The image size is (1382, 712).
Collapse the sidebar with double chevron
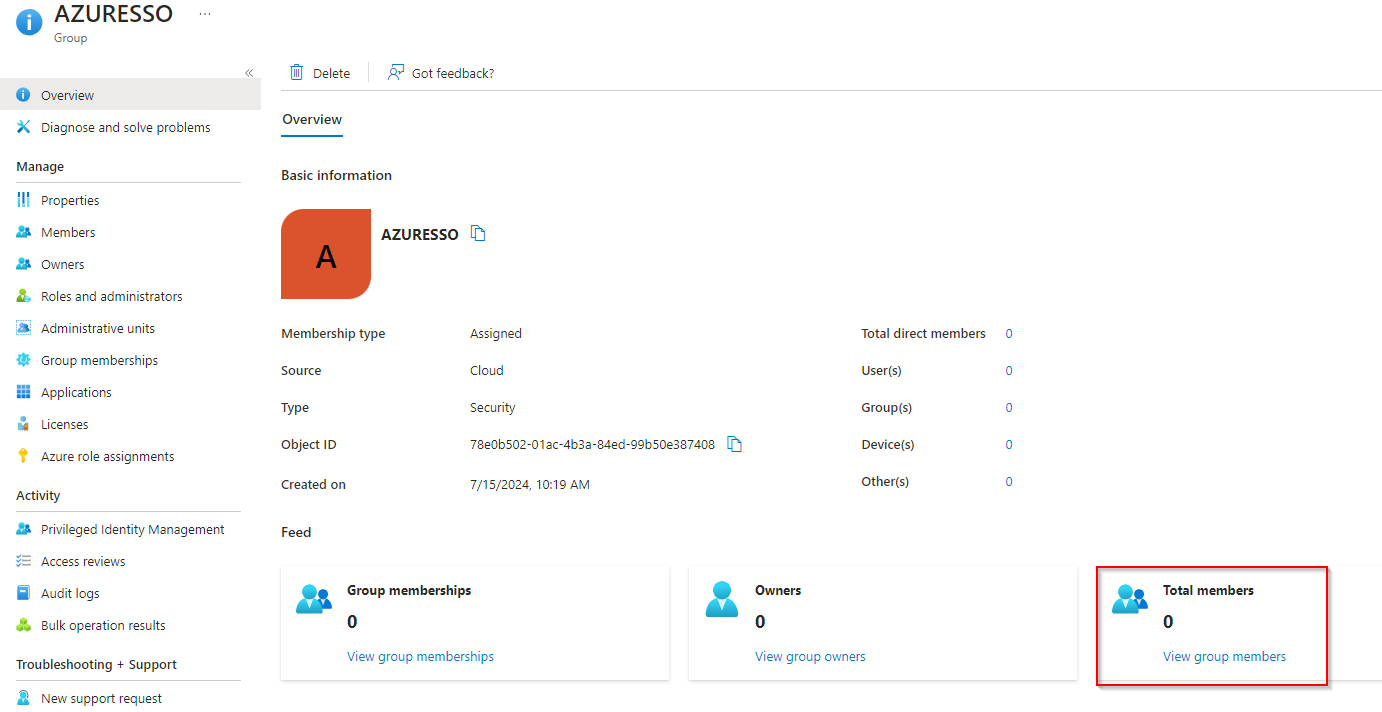249,73
